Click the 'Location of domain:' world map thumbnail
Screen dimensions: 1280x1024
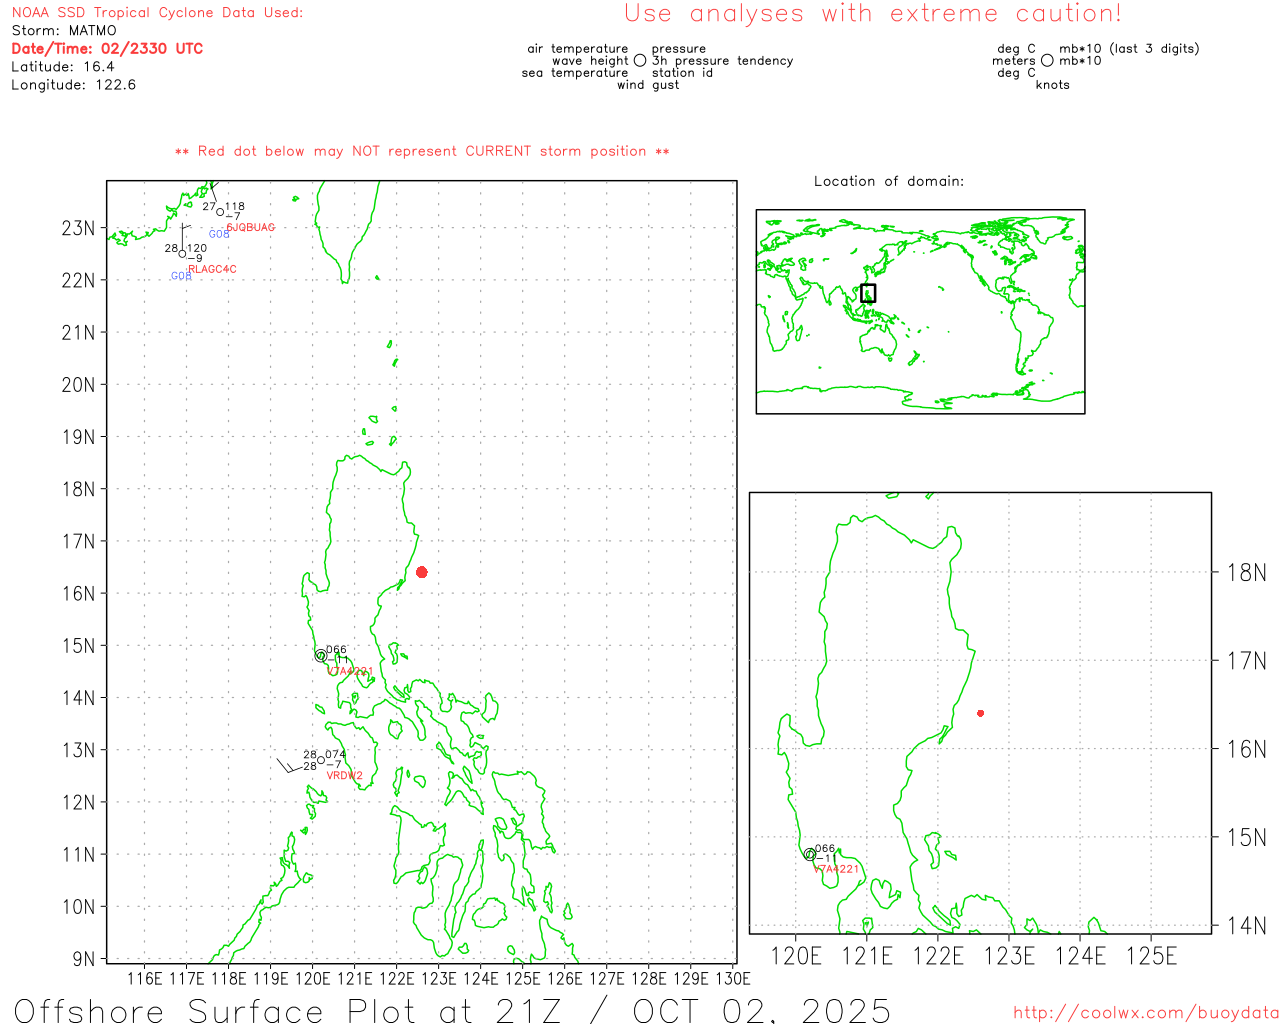[x=920, y=312]
